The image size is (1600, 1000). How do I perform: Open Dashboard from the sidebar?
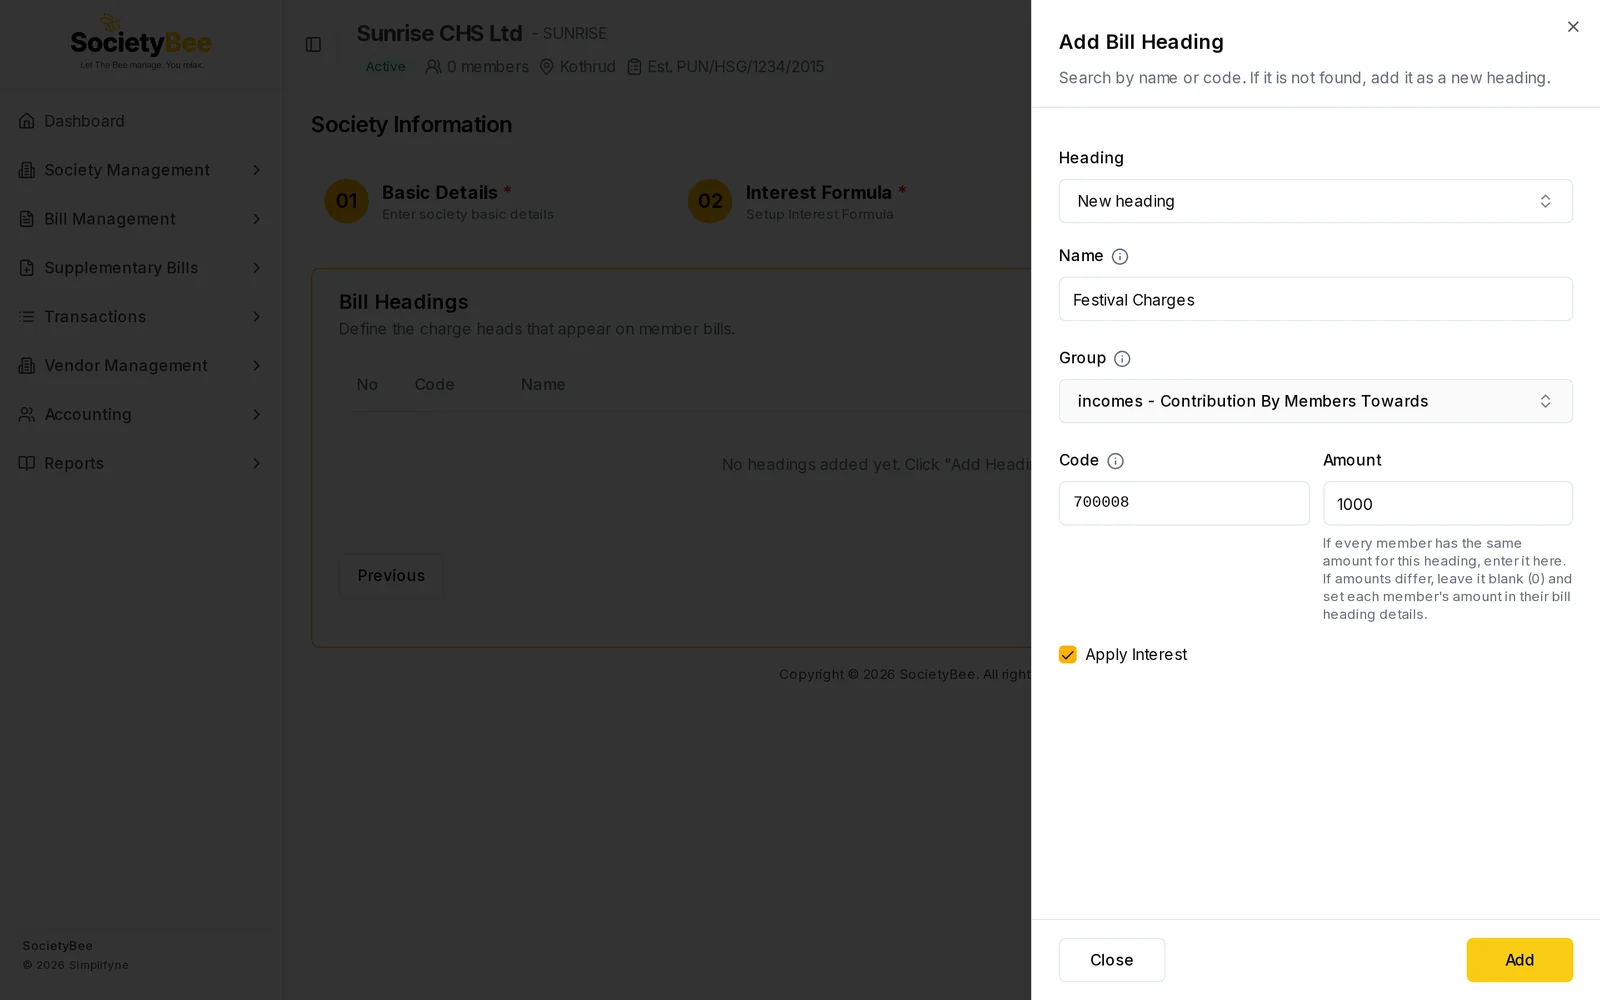[x=141, y=121]
